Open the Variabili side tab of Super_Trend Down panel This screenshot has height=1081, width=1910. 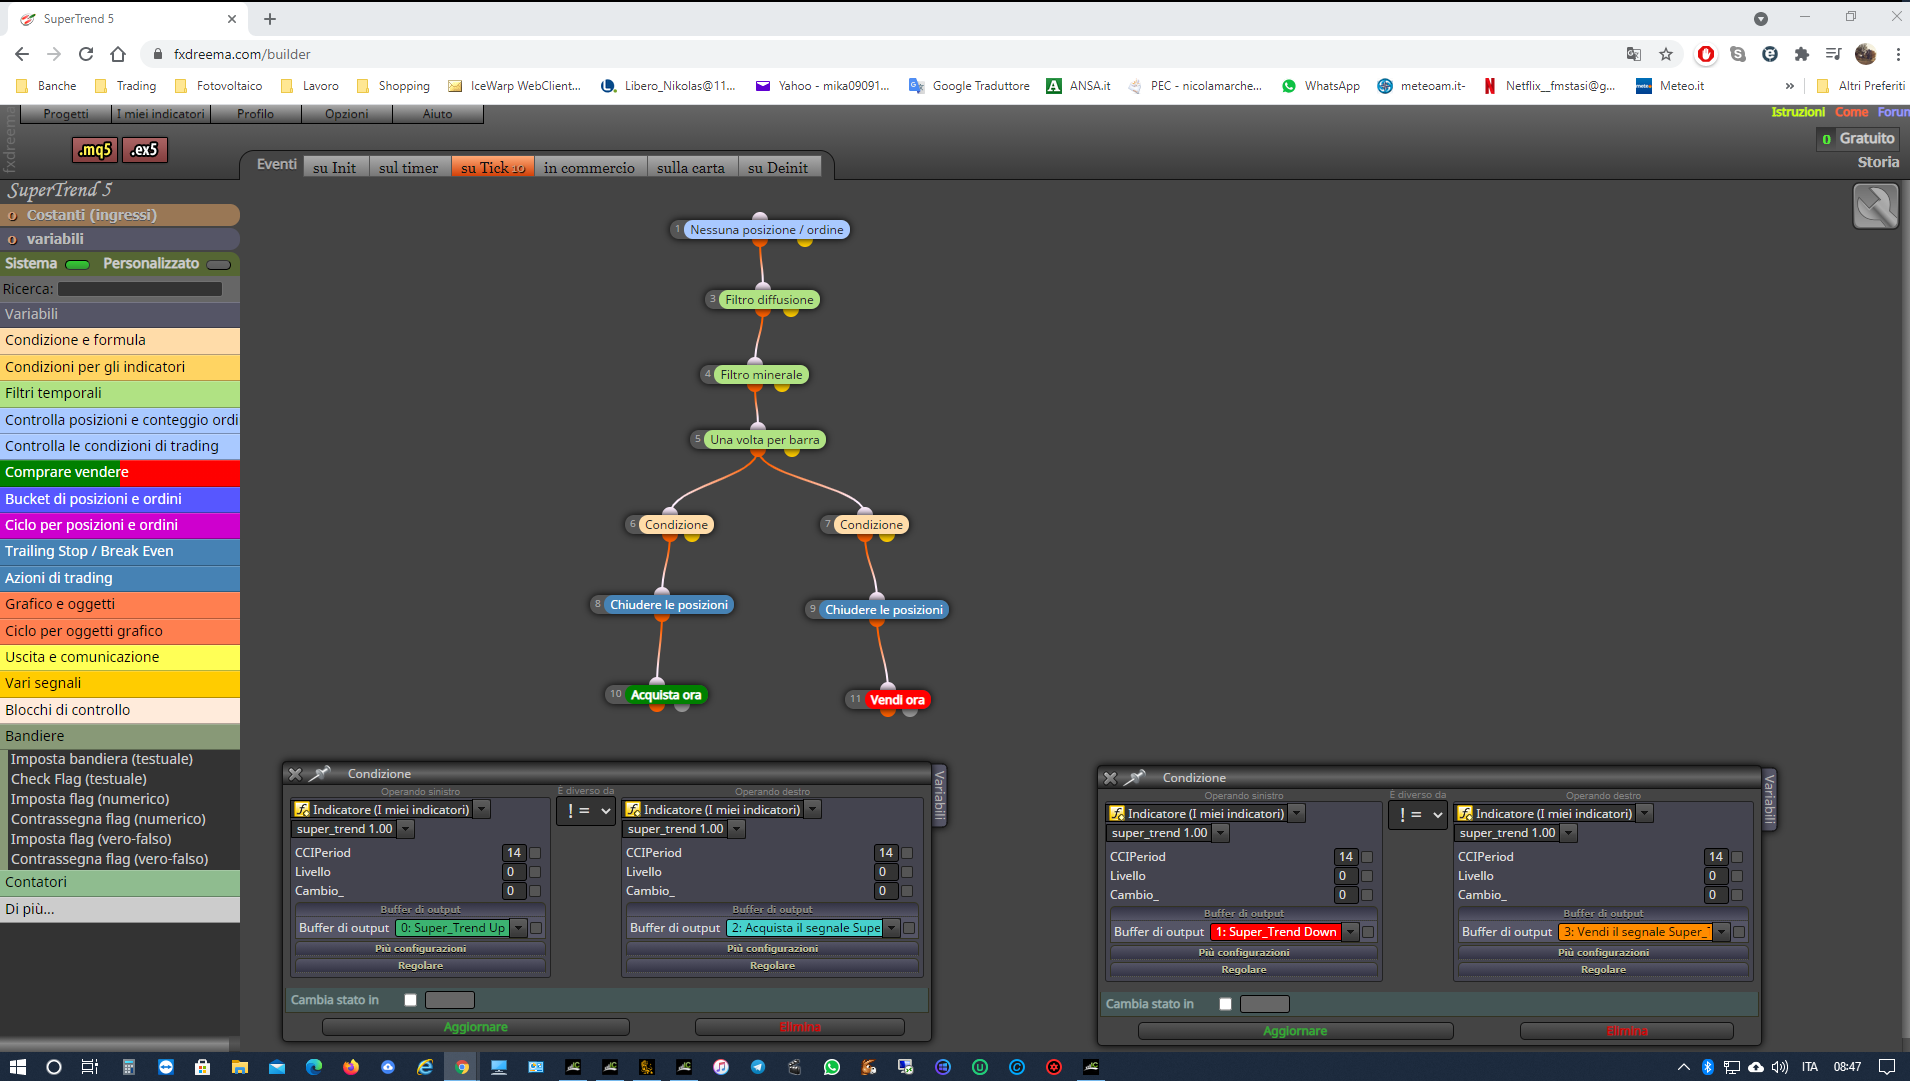[1769, 800]
